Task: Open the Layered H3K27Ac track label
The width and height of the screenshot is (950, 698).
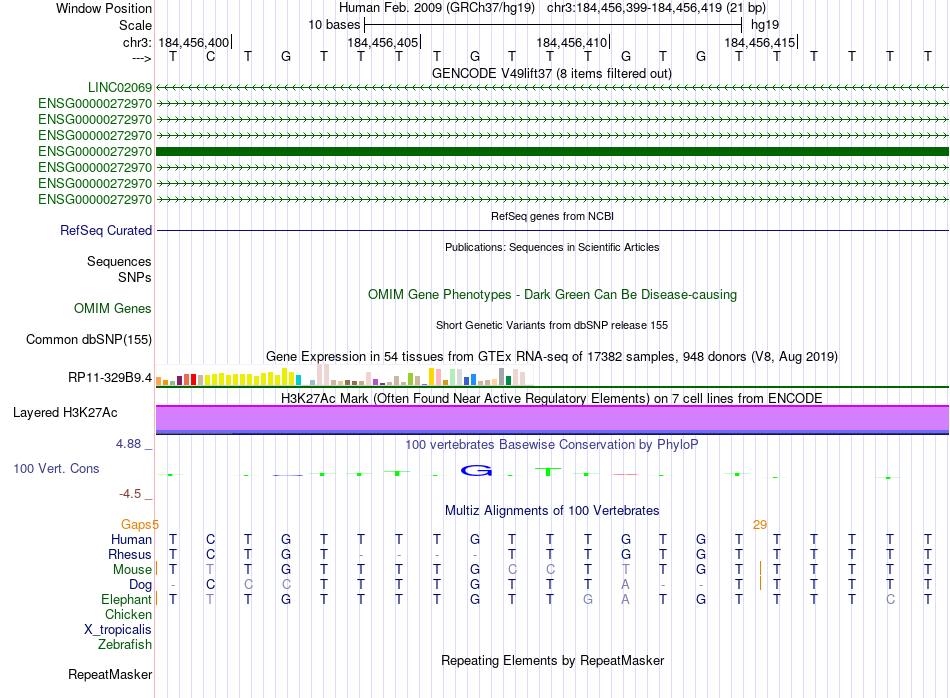Action: click(x=65, y=413)
